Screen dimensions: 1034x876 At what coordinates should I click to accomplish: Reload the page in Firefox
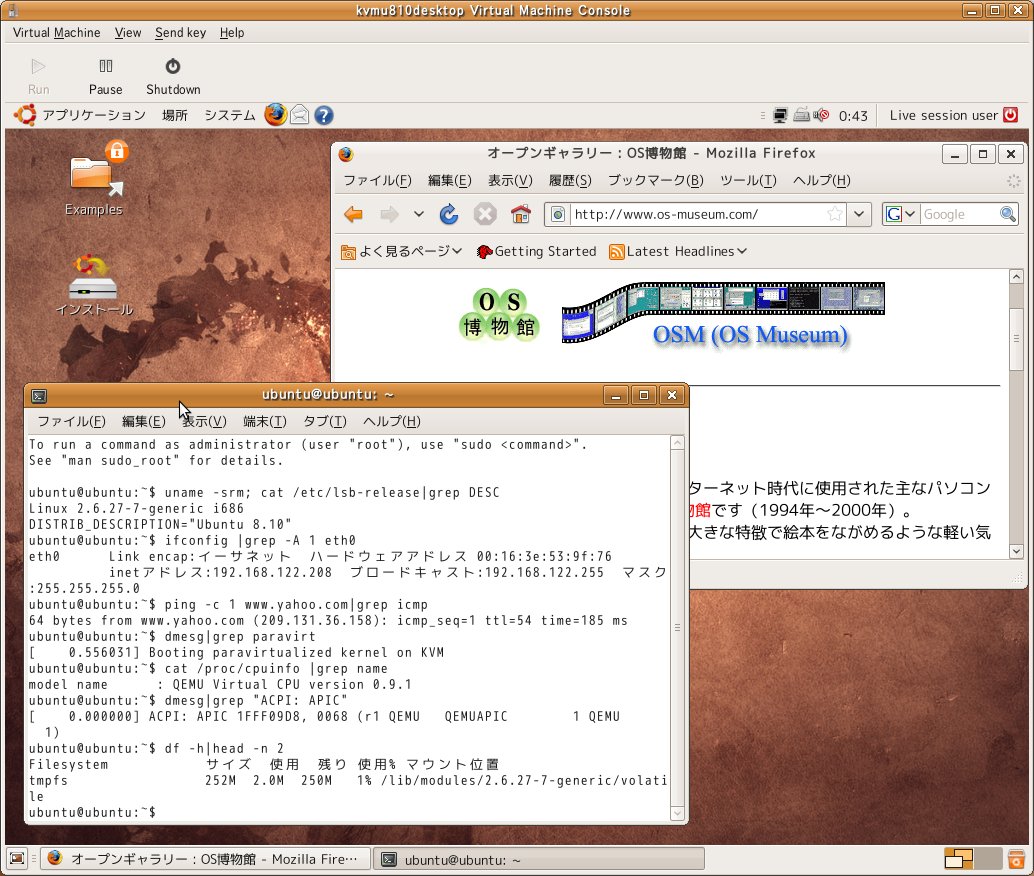coord(449,214)
